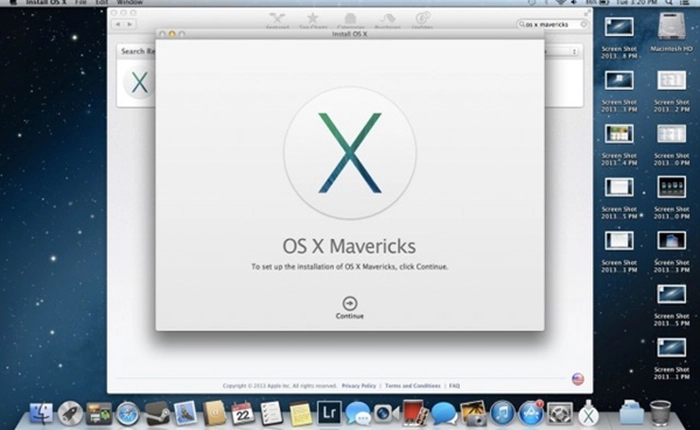Select desktop Screen Shot ending 4 PM
The height and width of the screenshot is (430, 700).
click(x=619, y=145)
